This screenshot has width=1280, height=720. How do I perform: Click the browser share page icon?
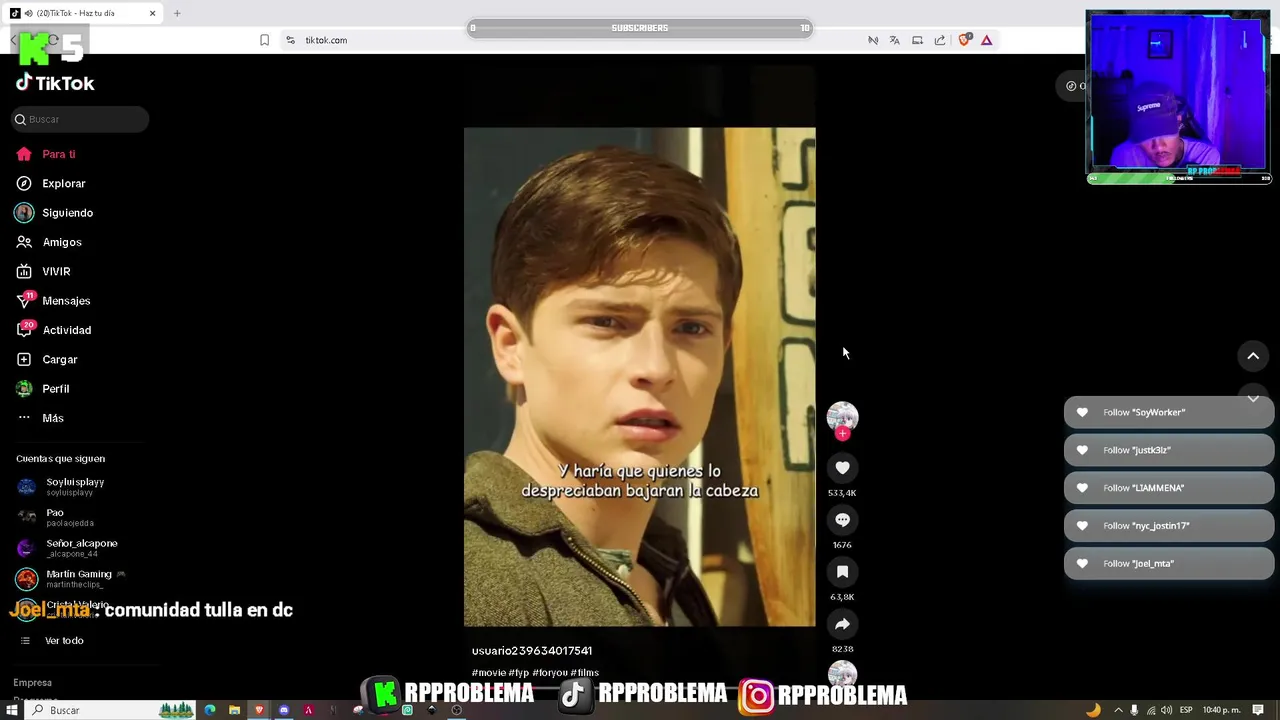click(x=940, y=40)
